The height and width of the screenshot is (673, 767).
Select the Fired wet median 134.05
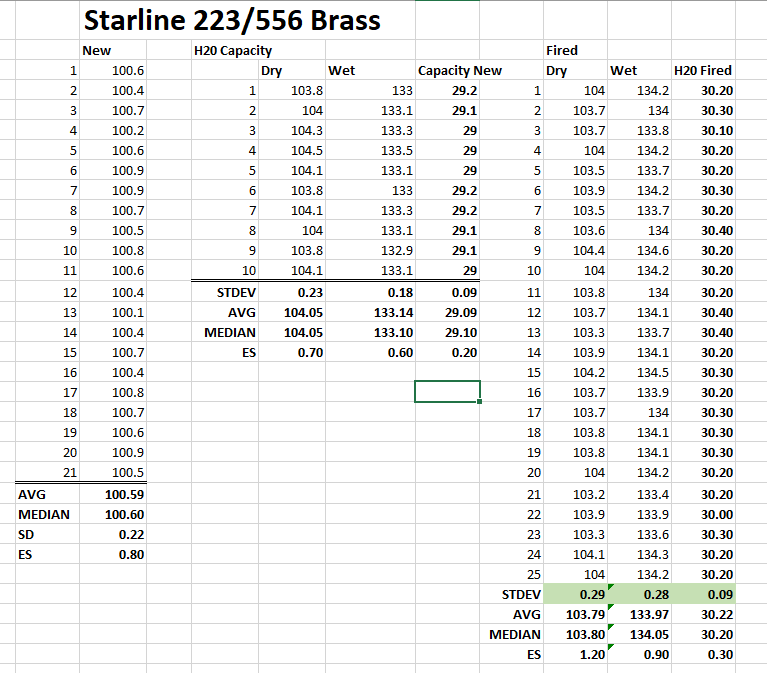(x=639, y=634)
